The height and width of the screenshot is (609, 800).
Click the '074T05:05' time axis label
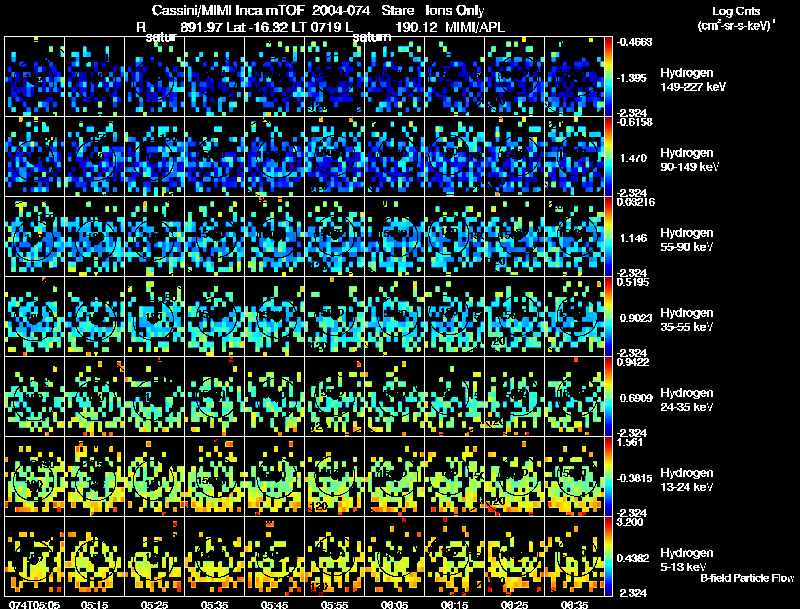(x=34, y=605)
